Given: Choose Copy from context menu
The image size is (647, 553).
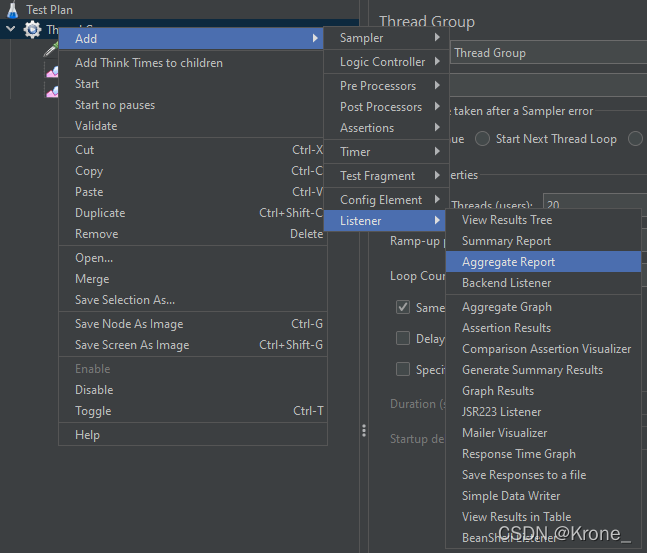Looking at the screenshot, I should [x=191, y=171].
